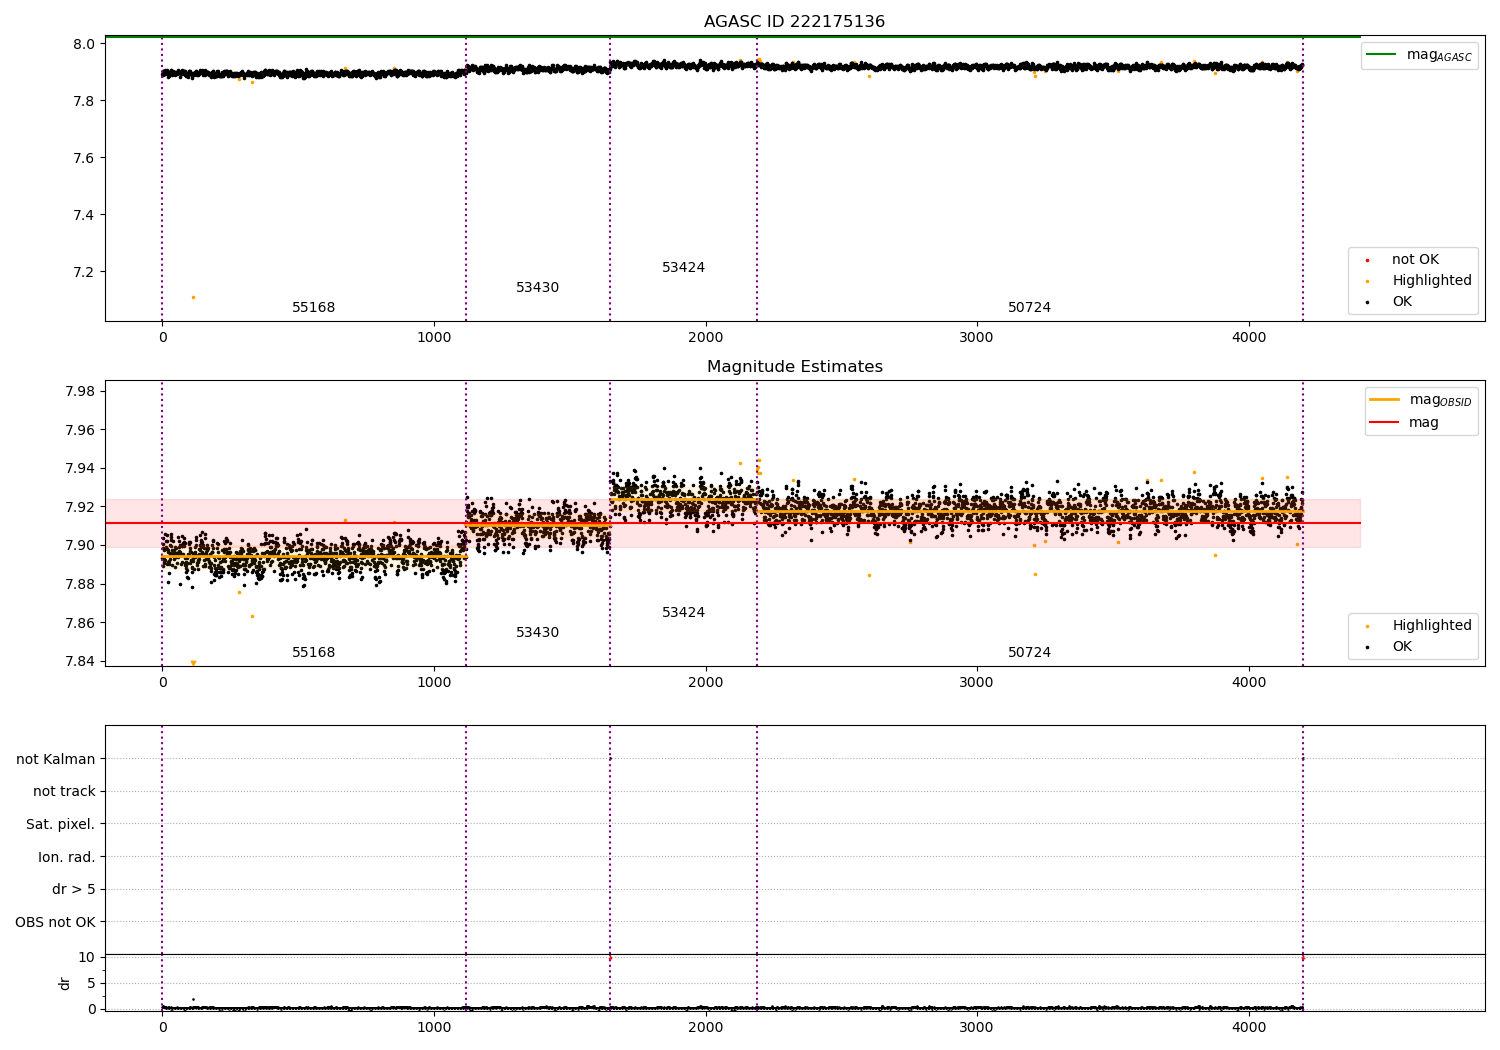Click OBSID label 55168 in the Magnitude Estimates plot
This screenshot has width=1500, height=1050.
(314, 653)
